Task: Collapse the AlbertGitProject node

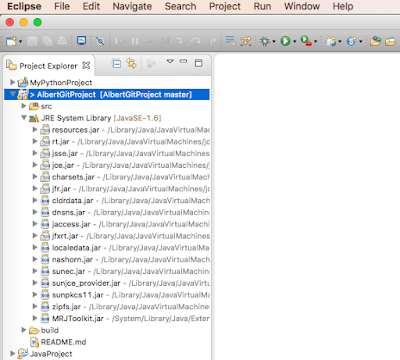Action: click(12, 94)
